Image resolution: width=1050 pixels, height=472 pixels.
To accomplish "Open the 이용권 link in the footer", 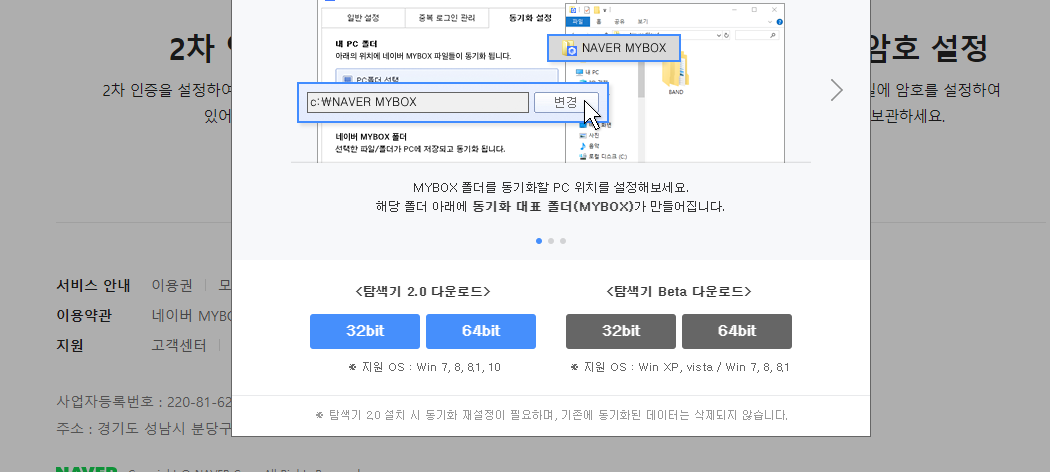I will (172, 285).
